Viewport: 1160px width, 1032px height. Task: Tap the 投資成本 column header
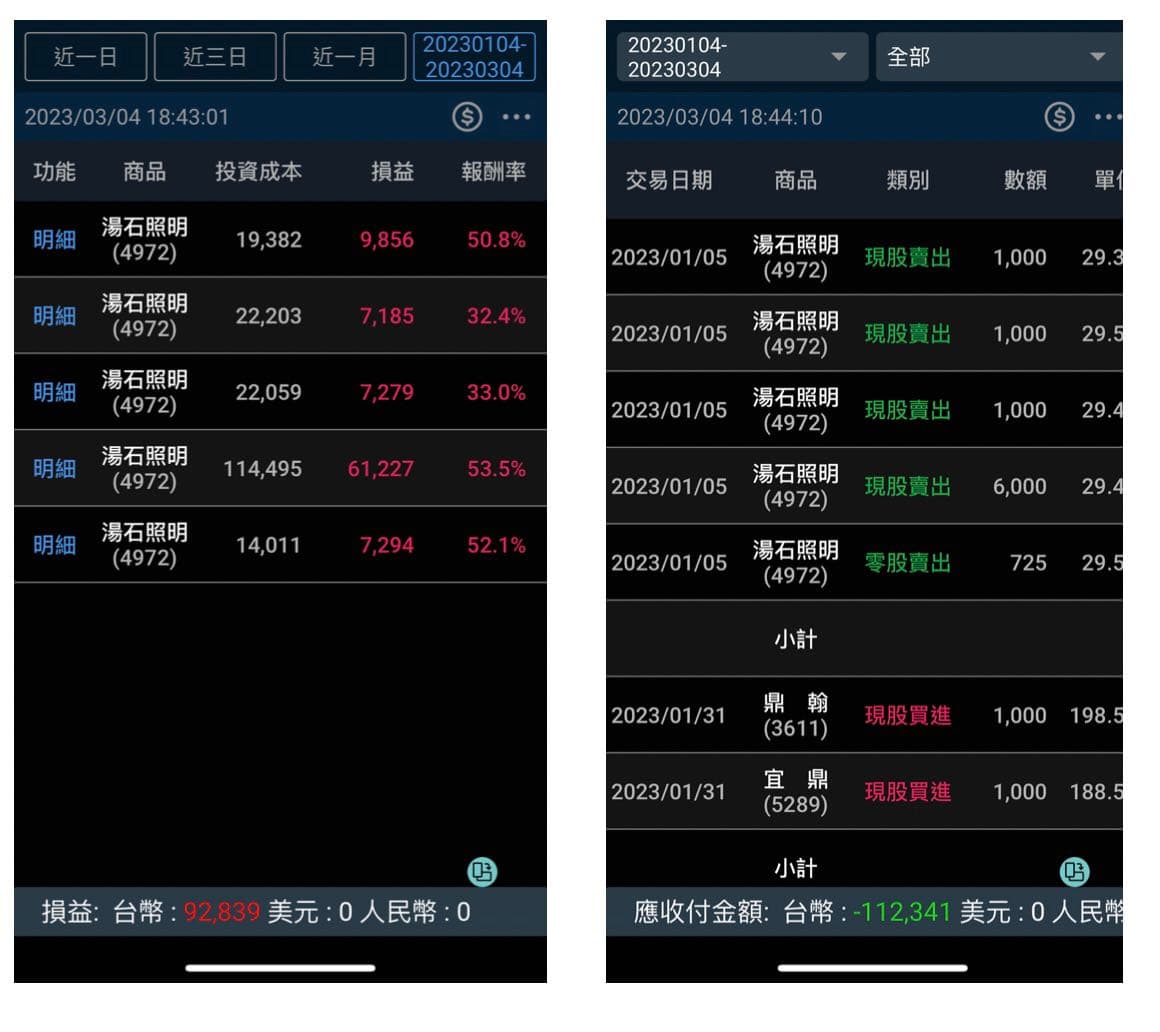(x=258, y=172)
